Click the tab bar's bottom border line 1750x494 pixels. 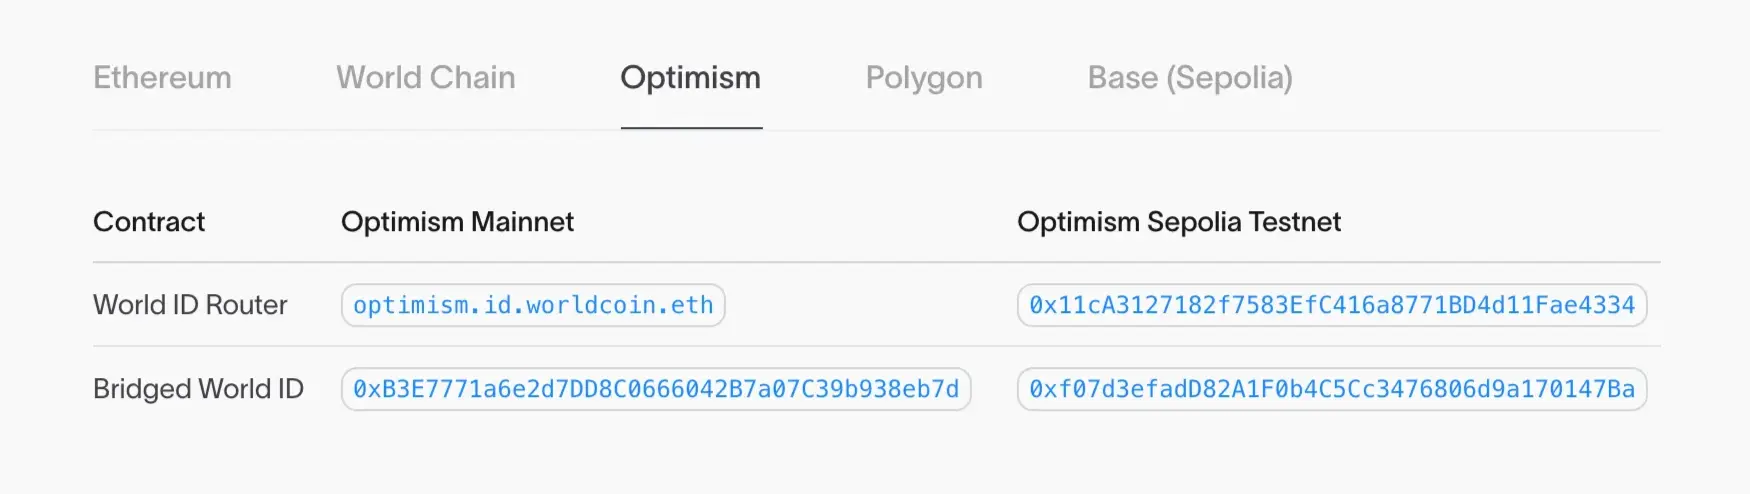point(1200,130)
